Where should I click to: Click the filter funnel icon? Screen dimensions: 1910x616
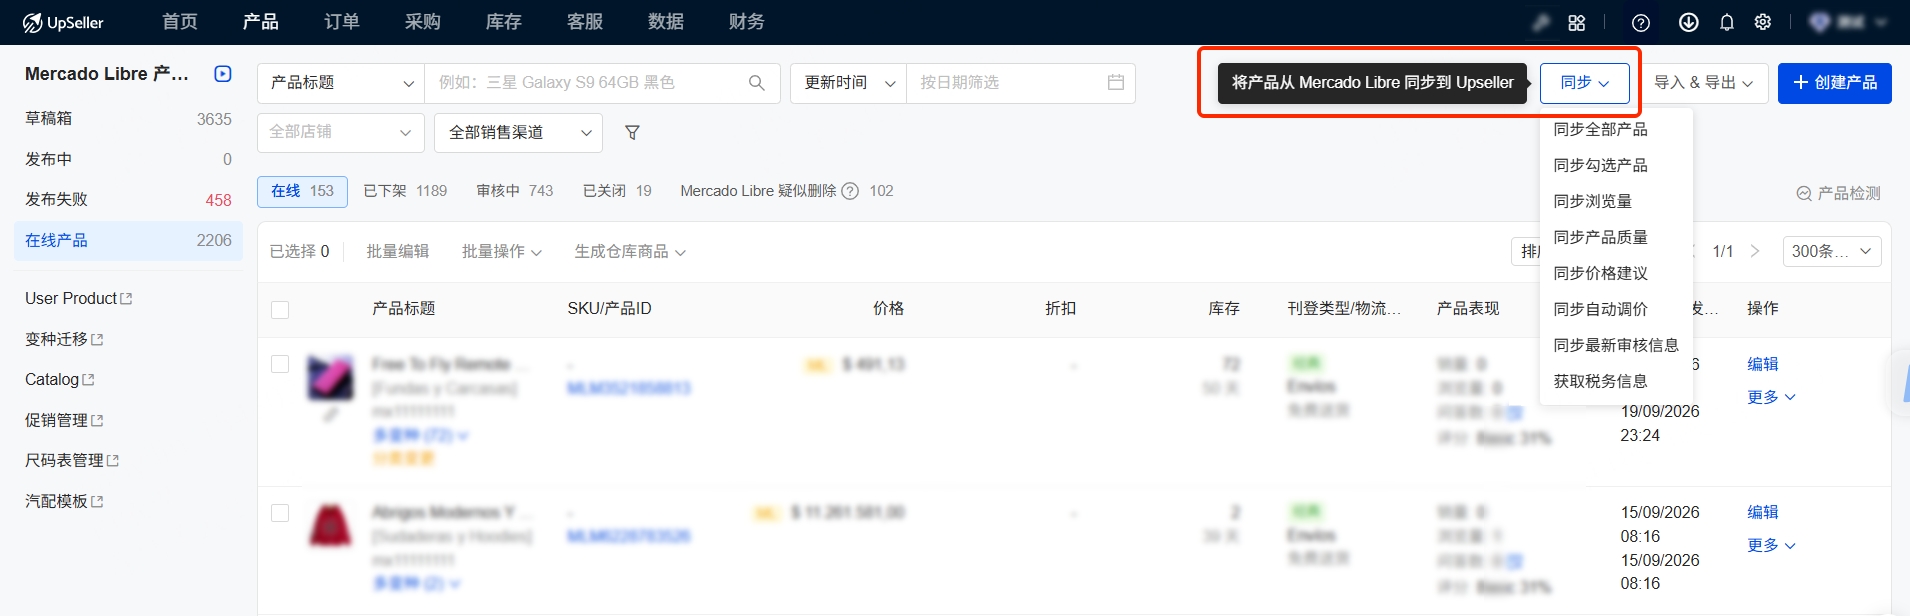coord(632,132)
